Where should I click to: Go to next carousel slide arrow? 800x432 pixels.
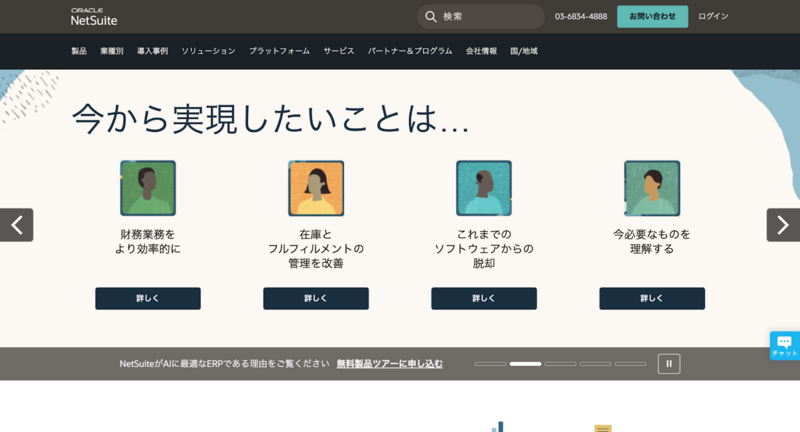tap(783, 225)
